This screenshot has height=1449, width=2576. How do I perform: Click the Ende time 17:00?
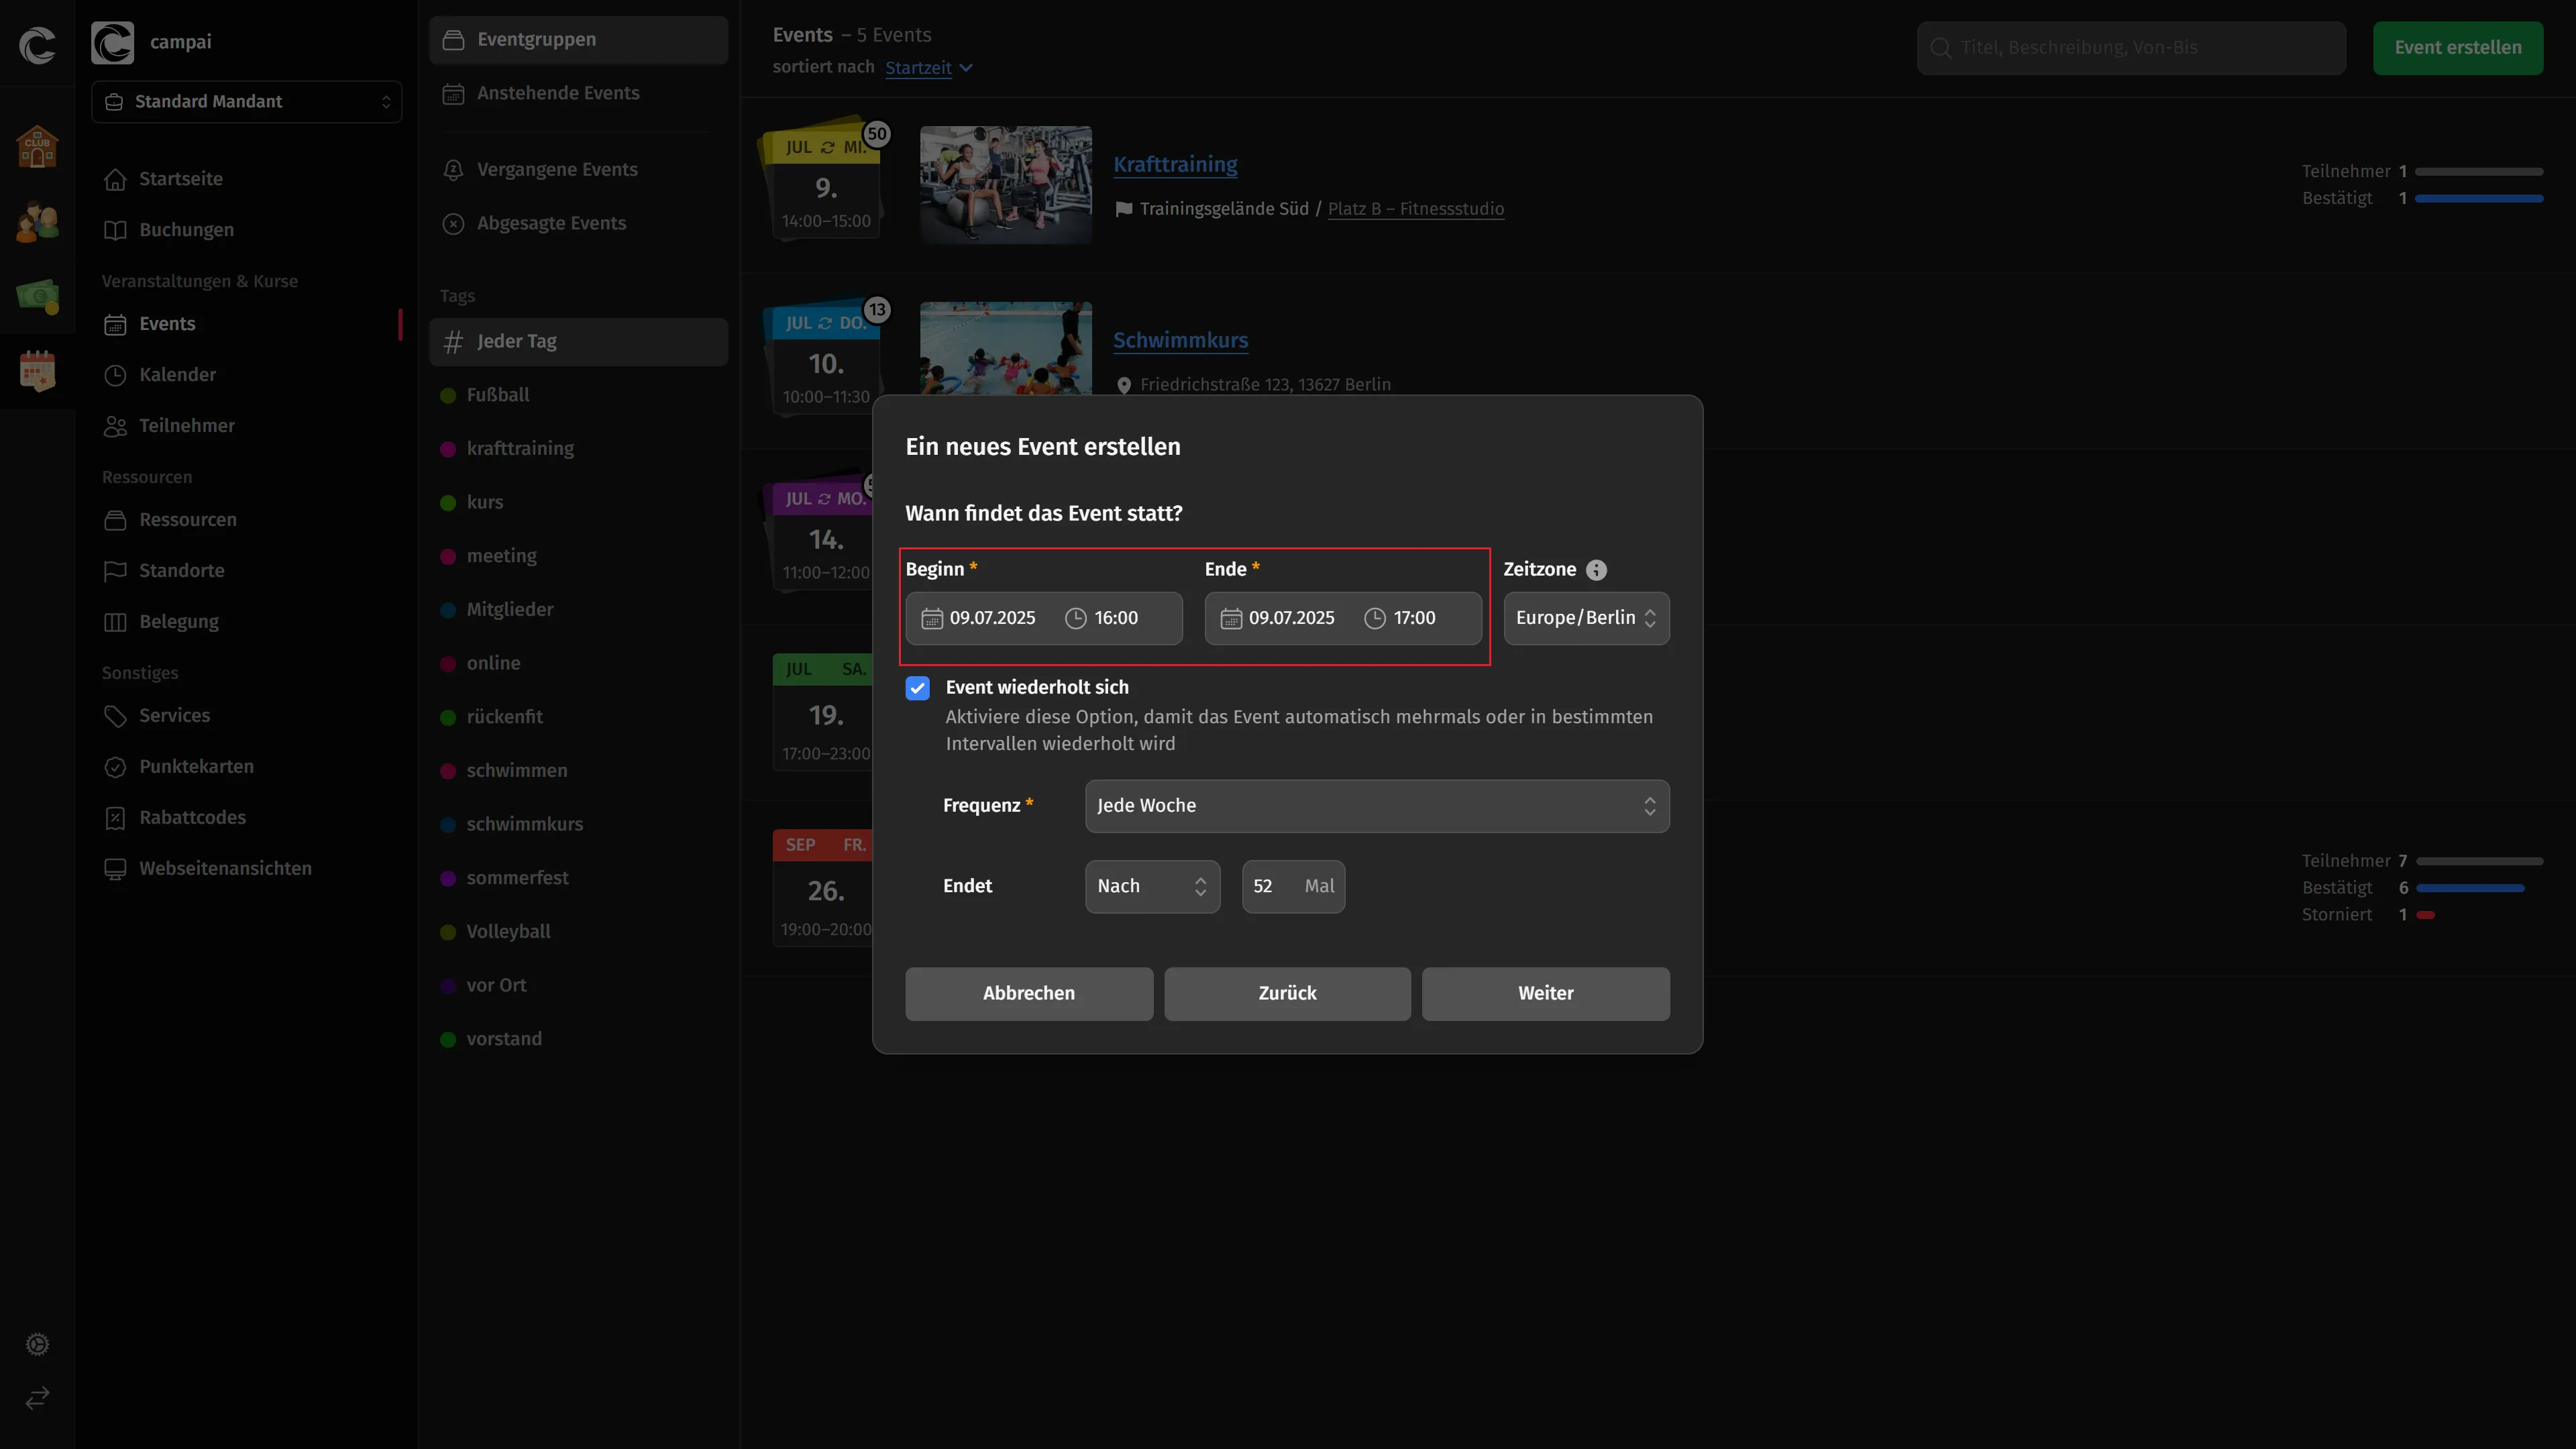[1414, 618]
